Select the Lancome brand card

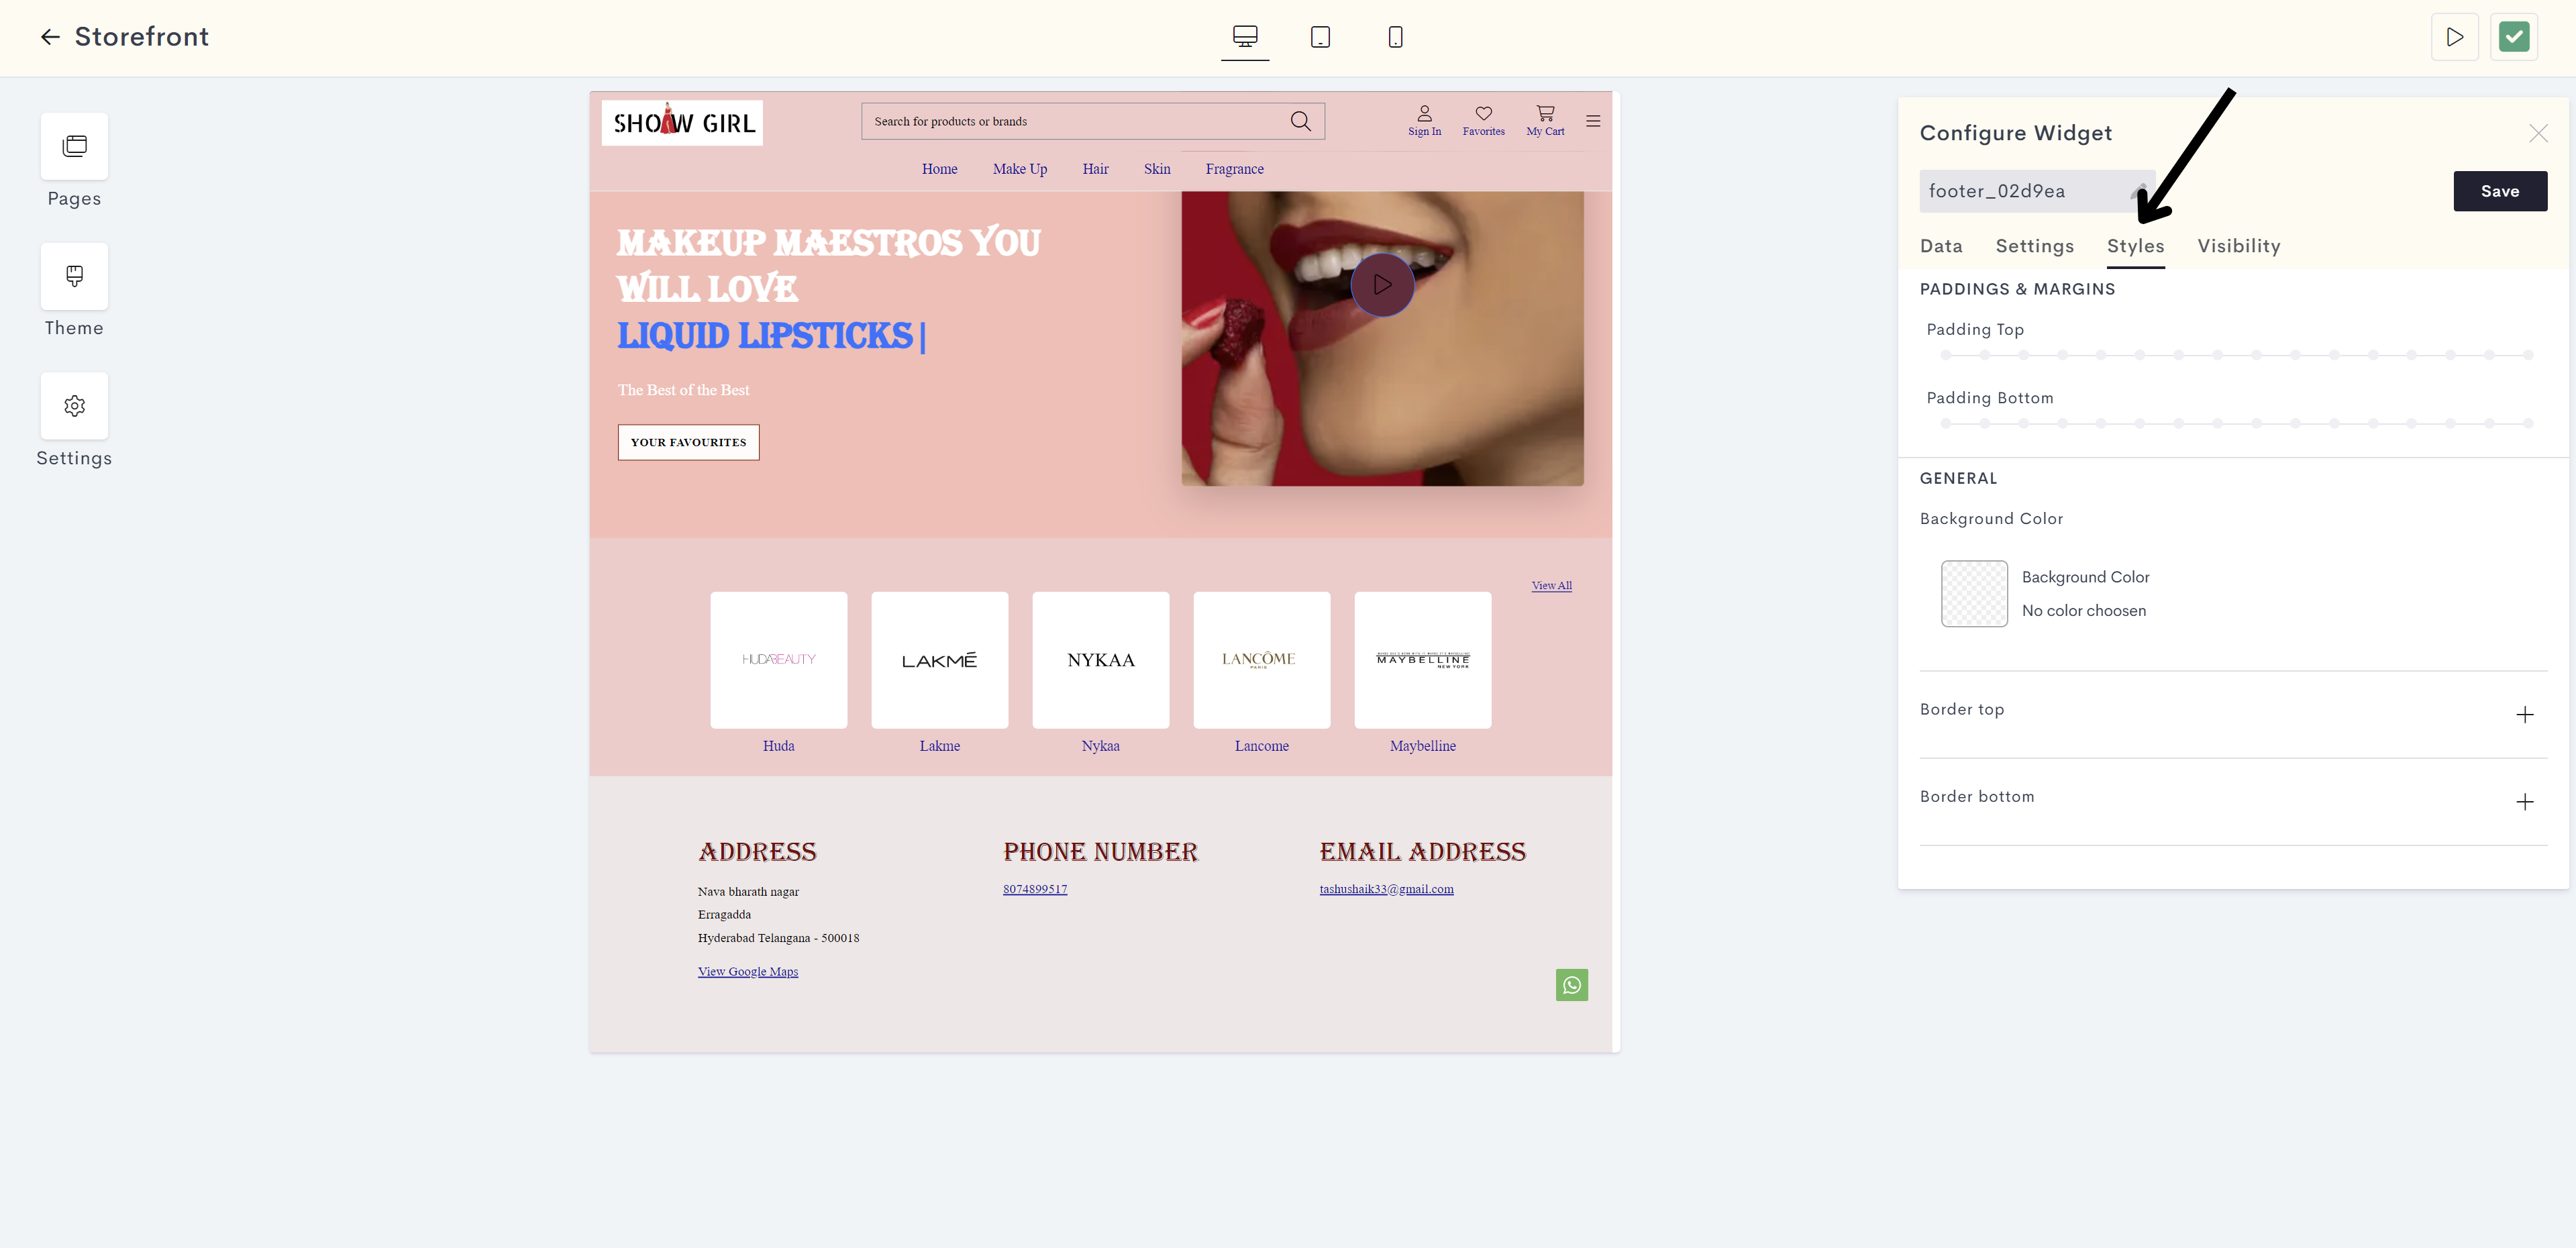click(x=1261, y=660)
